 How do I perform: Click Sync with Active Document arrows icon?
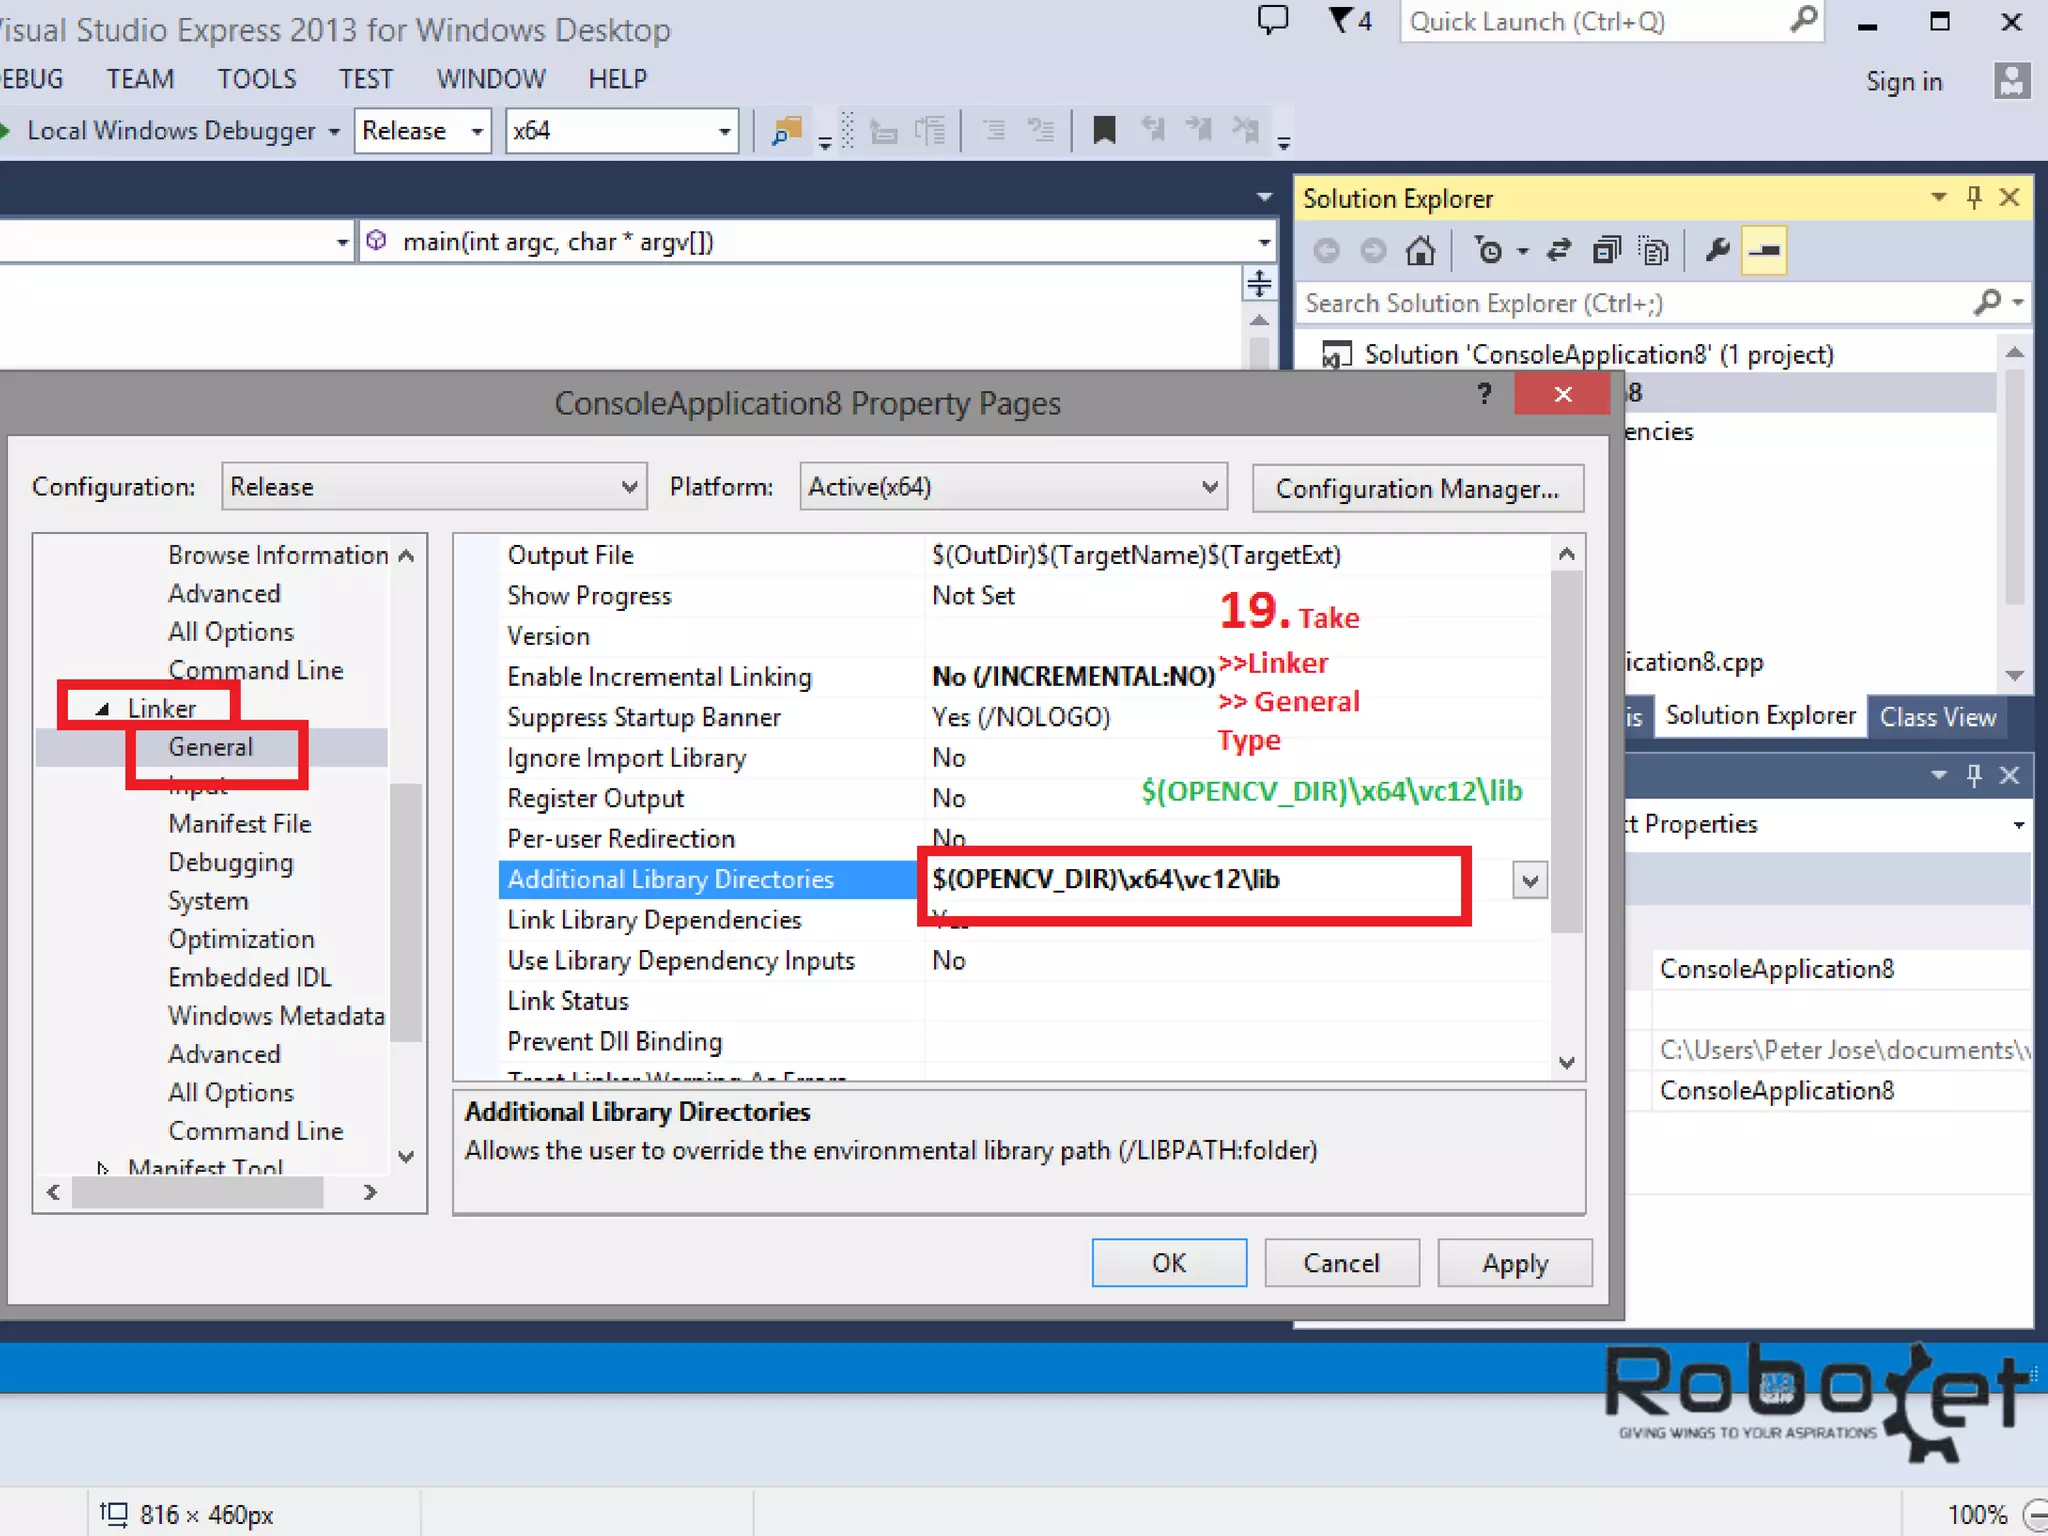[1558, 250]
